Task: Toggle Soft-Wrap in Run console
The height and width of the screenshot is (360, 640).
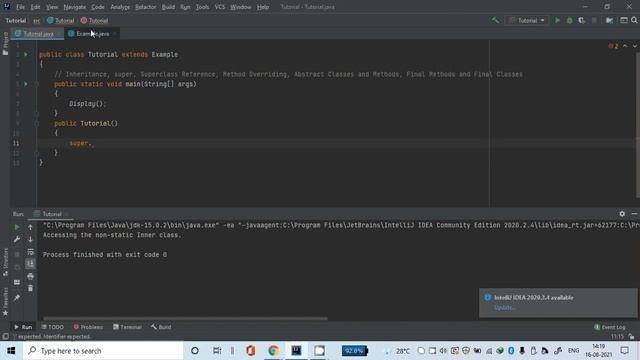Action: point(30,252)
